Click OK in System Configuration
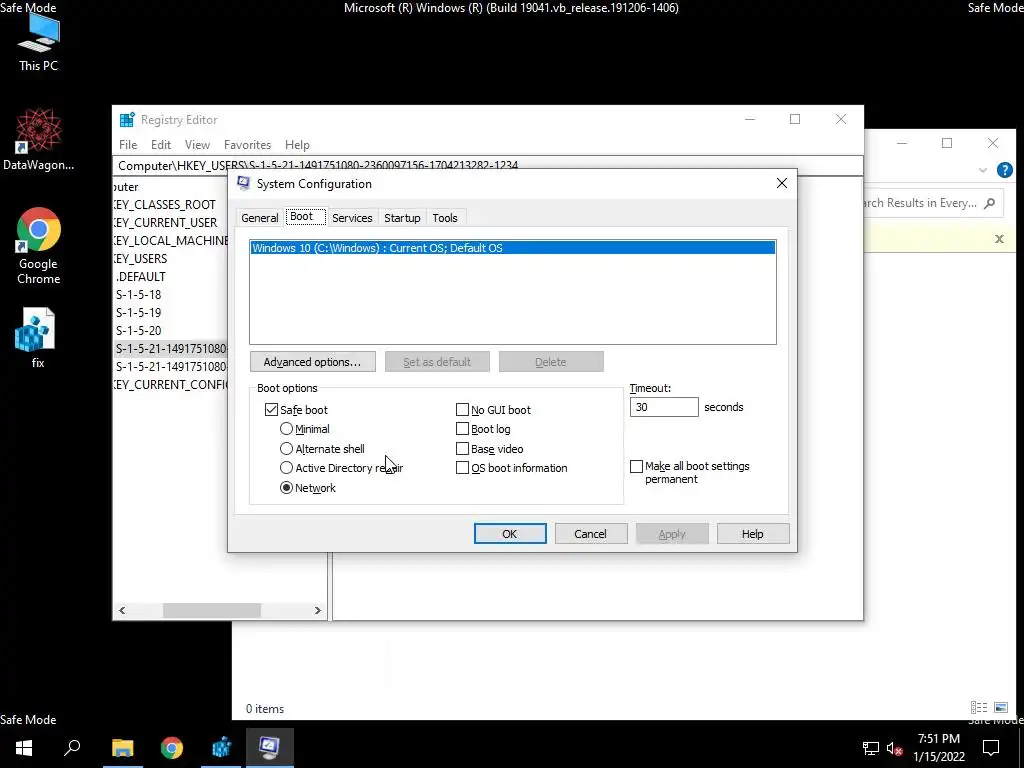Viewport: 1024px width, 768px height. coord(510,534)
